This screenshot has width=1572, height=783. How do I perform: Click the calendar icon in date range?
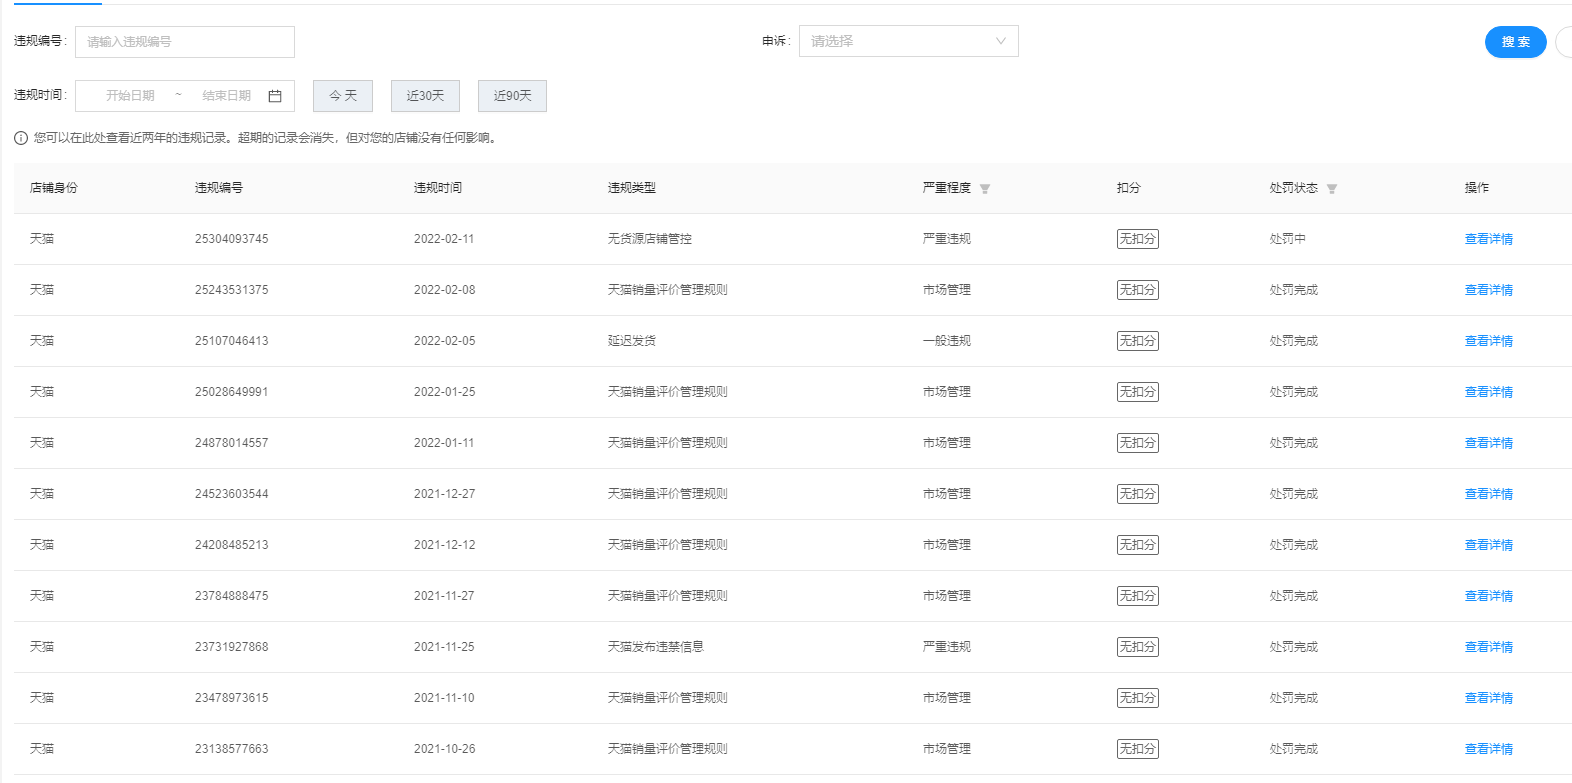coord(275,96)
